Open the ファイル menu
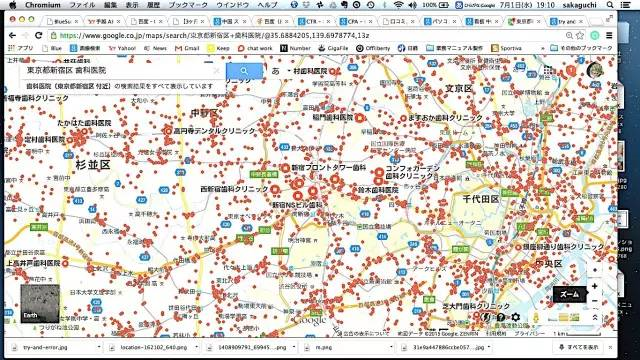The image size is (640, 360). 82,5
